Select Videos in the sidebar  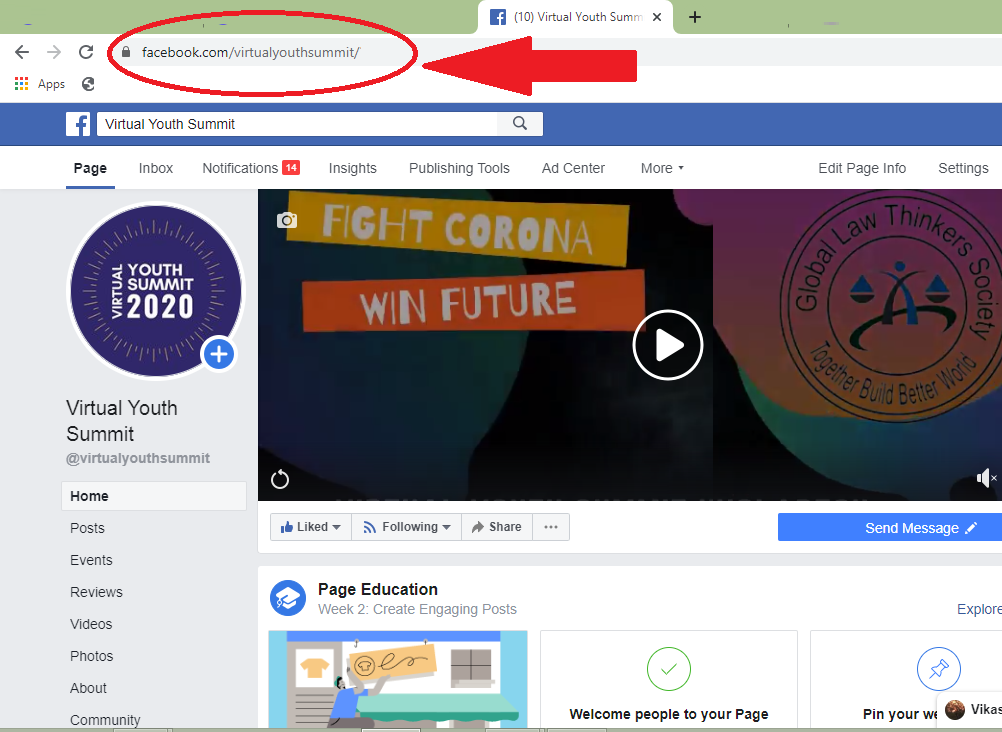pyautogui.click(x=91, y=624)
